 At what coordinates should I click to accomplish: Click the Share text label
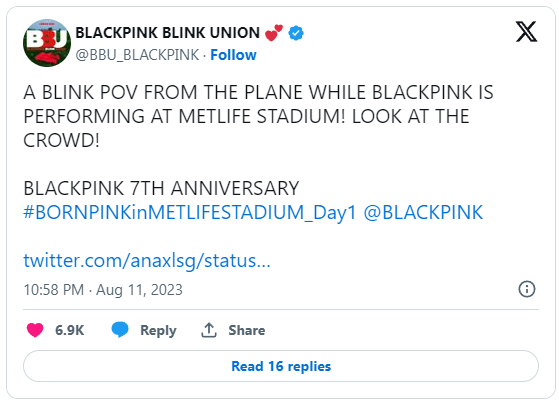click(247, 330)
